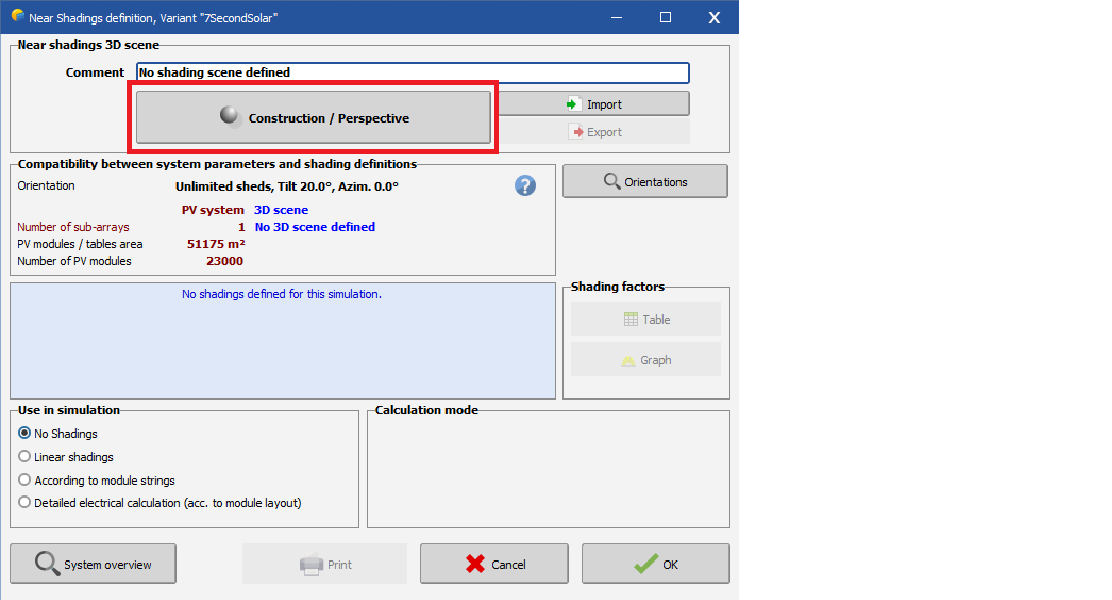Show the shading factors Graph
This screenshot has height=600, width=1112.
point(646,360)
